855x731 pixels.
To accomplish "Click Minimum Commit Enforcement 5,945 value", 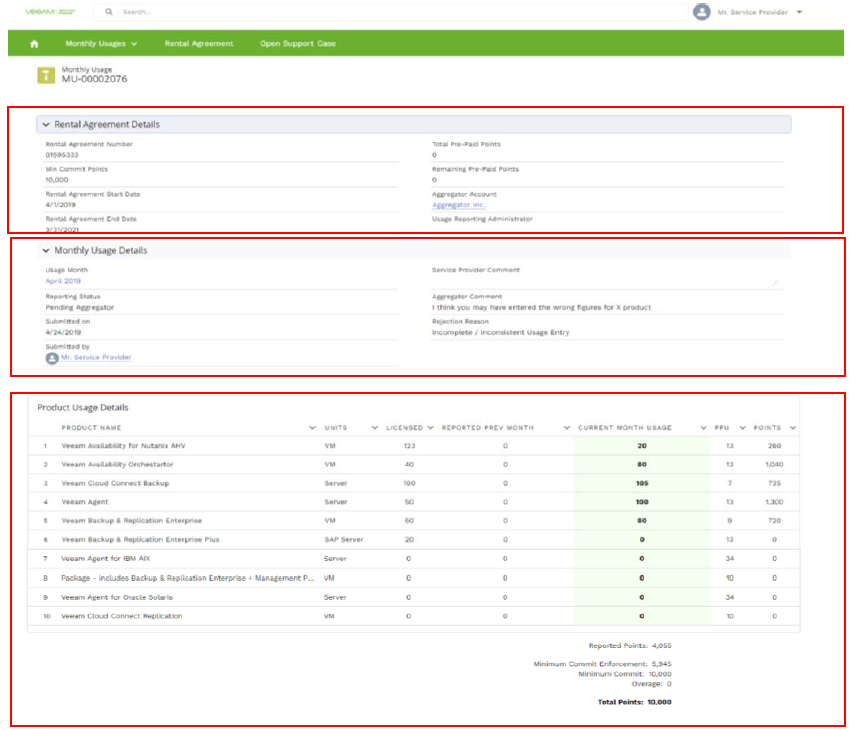I will [661, 664].
